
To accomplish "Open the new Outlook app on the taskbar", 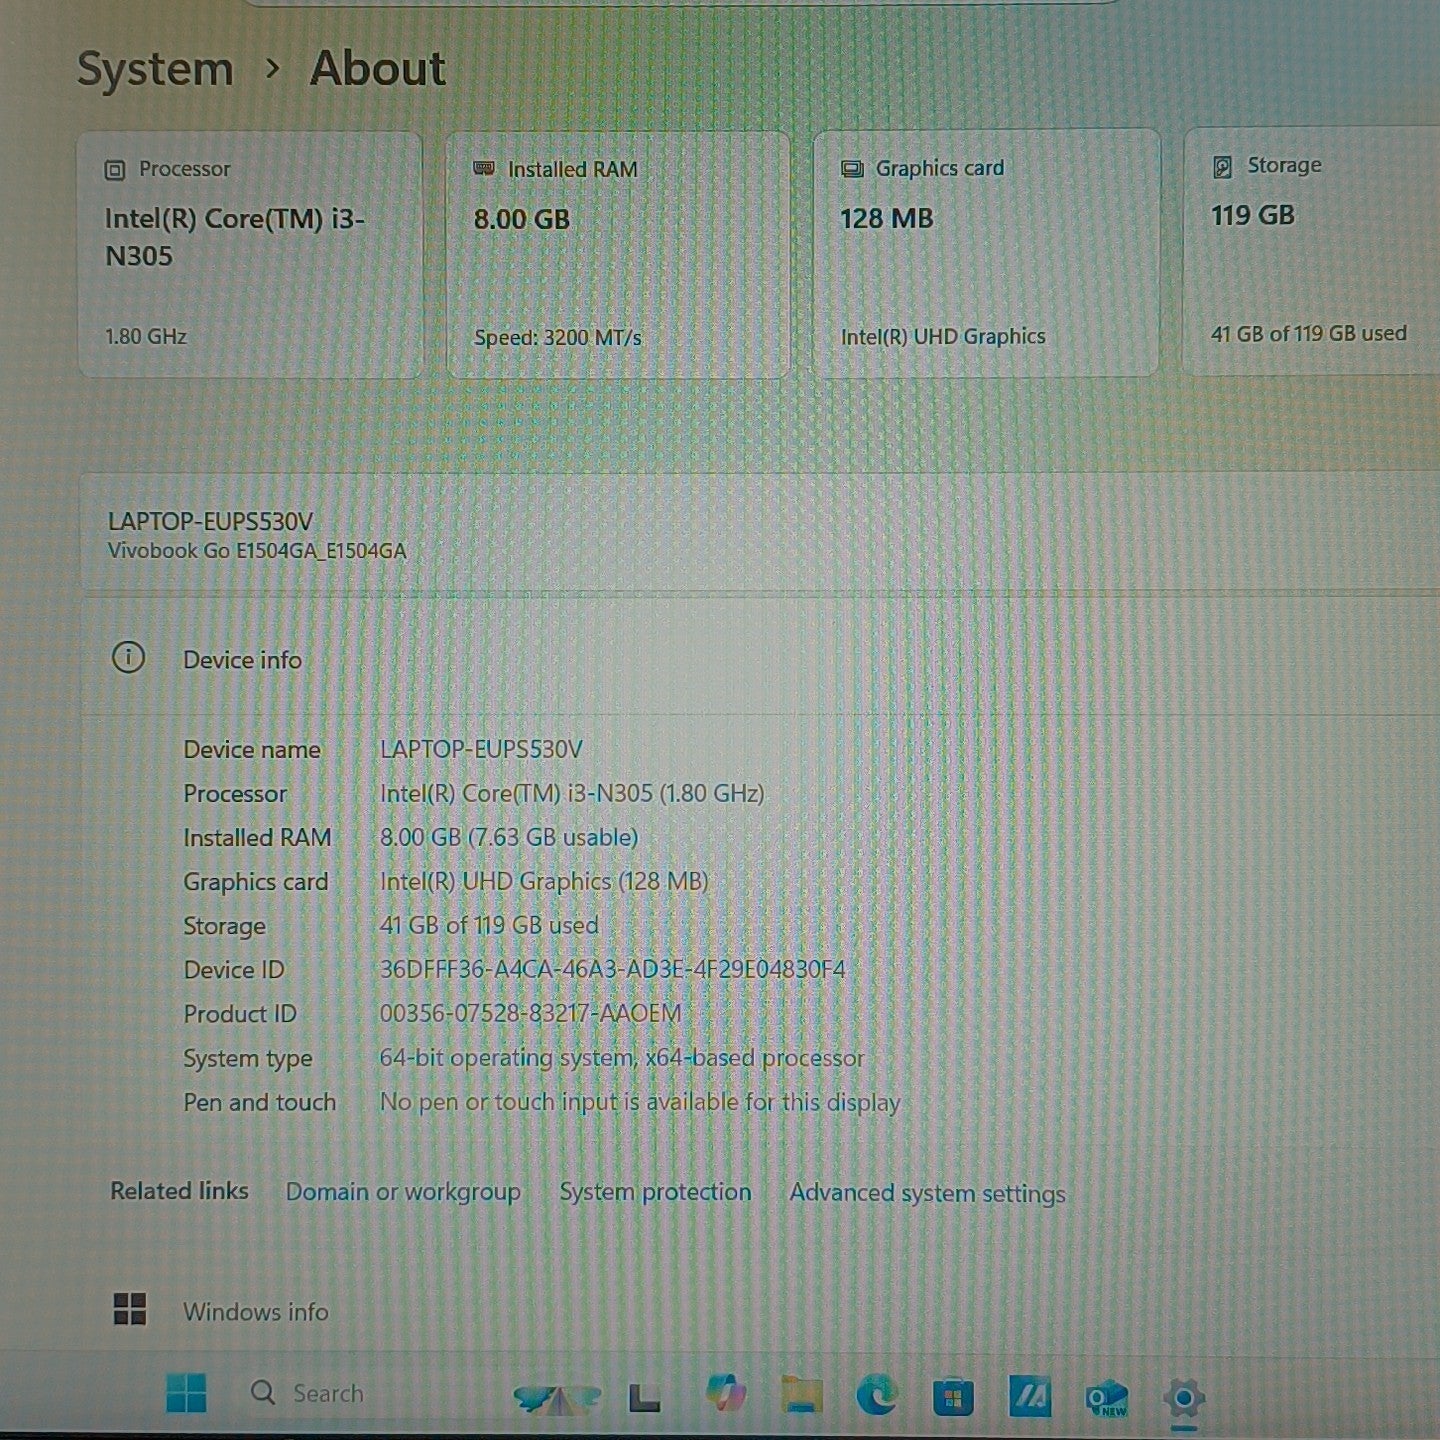I will [x=1106, y=1397].
